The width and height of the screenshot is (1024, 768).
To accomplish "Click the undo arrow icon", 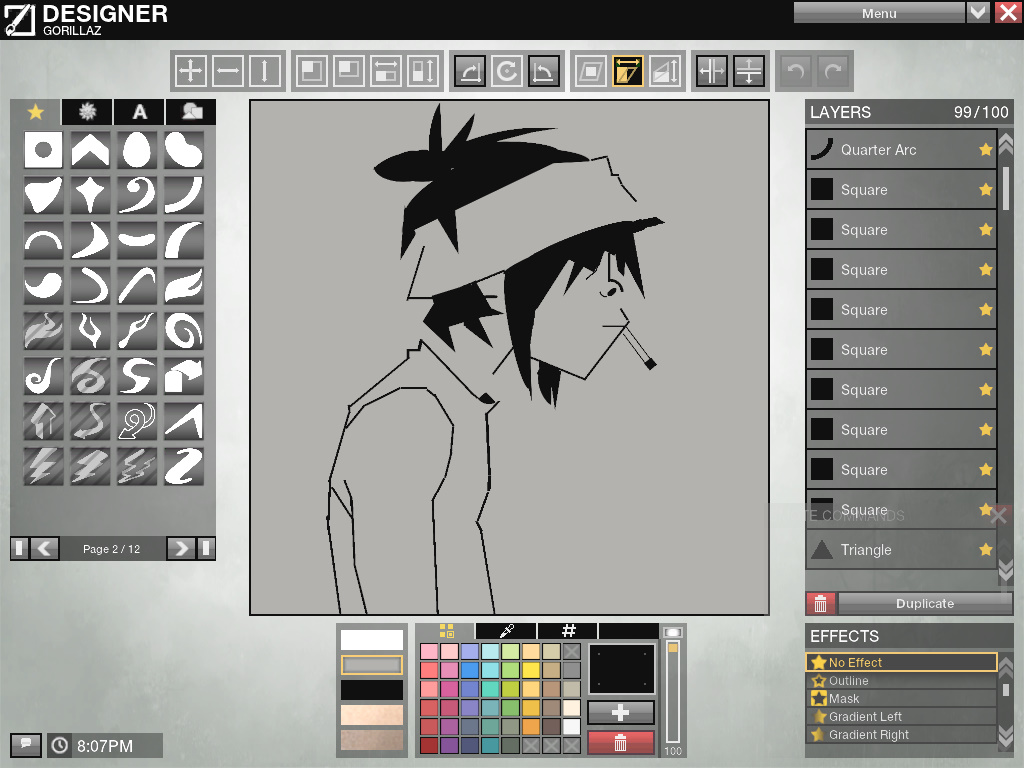I will 795,71.
